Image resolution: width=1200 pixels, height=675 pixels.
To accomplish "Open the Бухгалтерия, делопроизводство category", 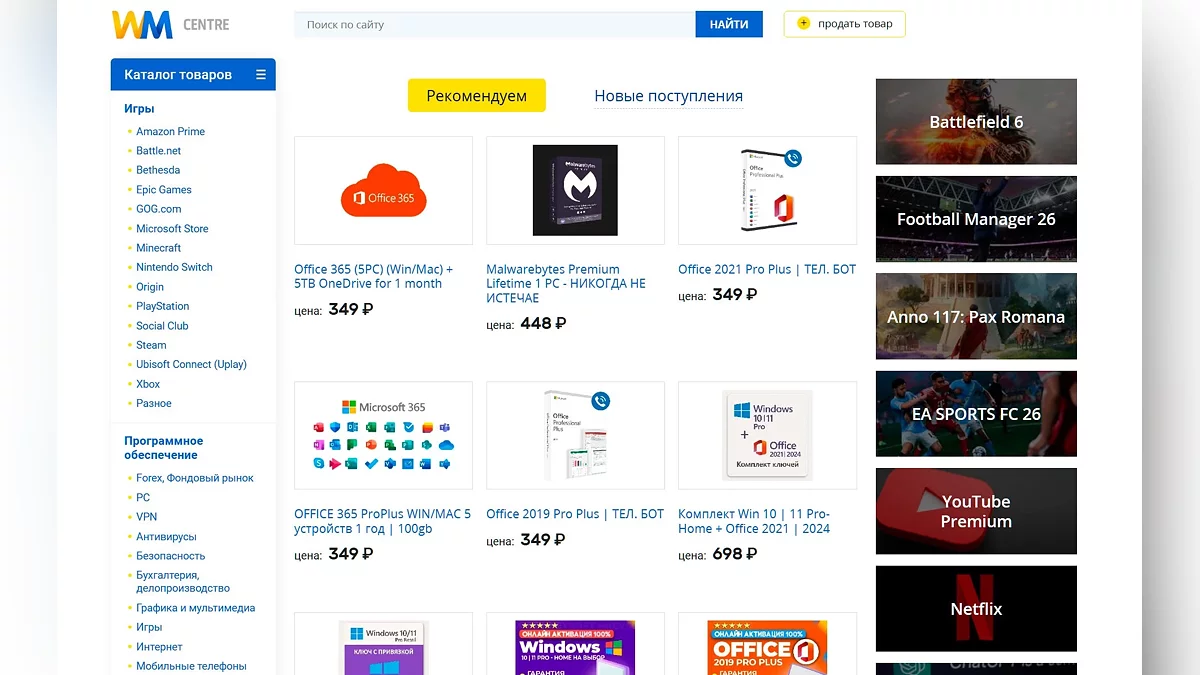I will 183,582.
